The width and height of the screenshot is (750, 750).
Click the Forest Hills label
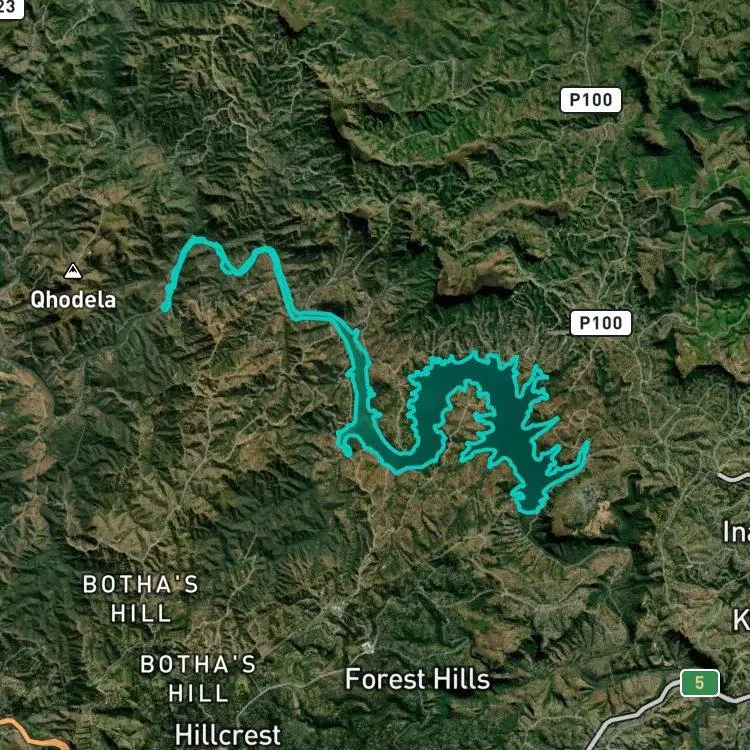coord(418,679)
